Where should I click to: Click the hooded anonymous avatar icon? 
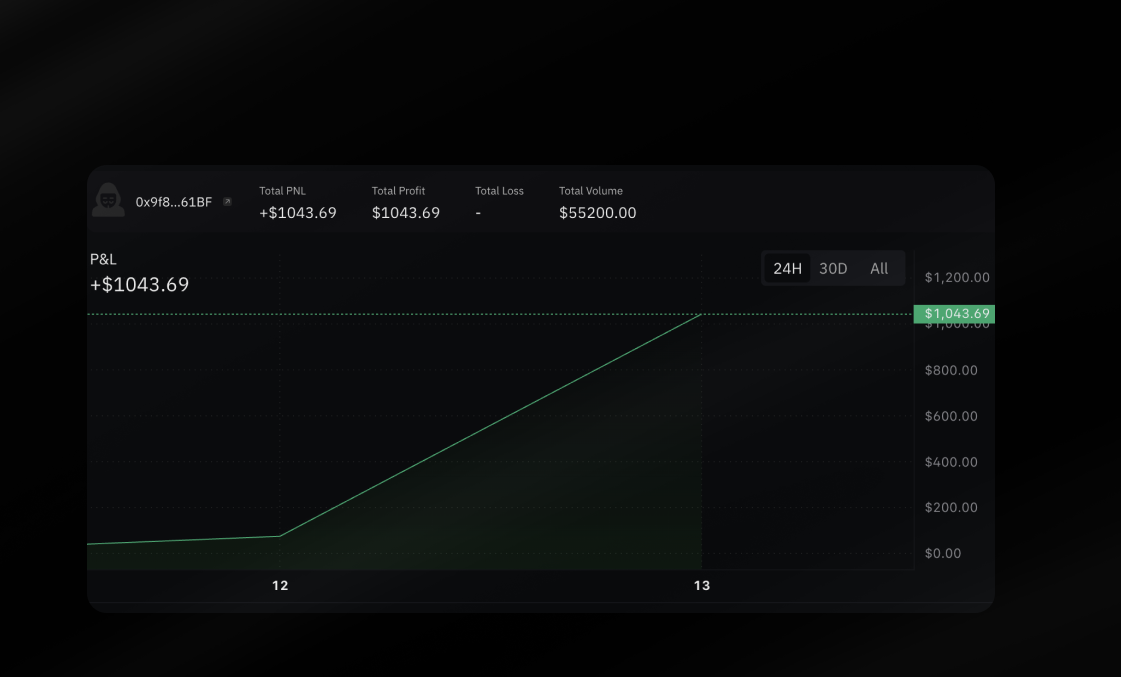click(108, 199)
